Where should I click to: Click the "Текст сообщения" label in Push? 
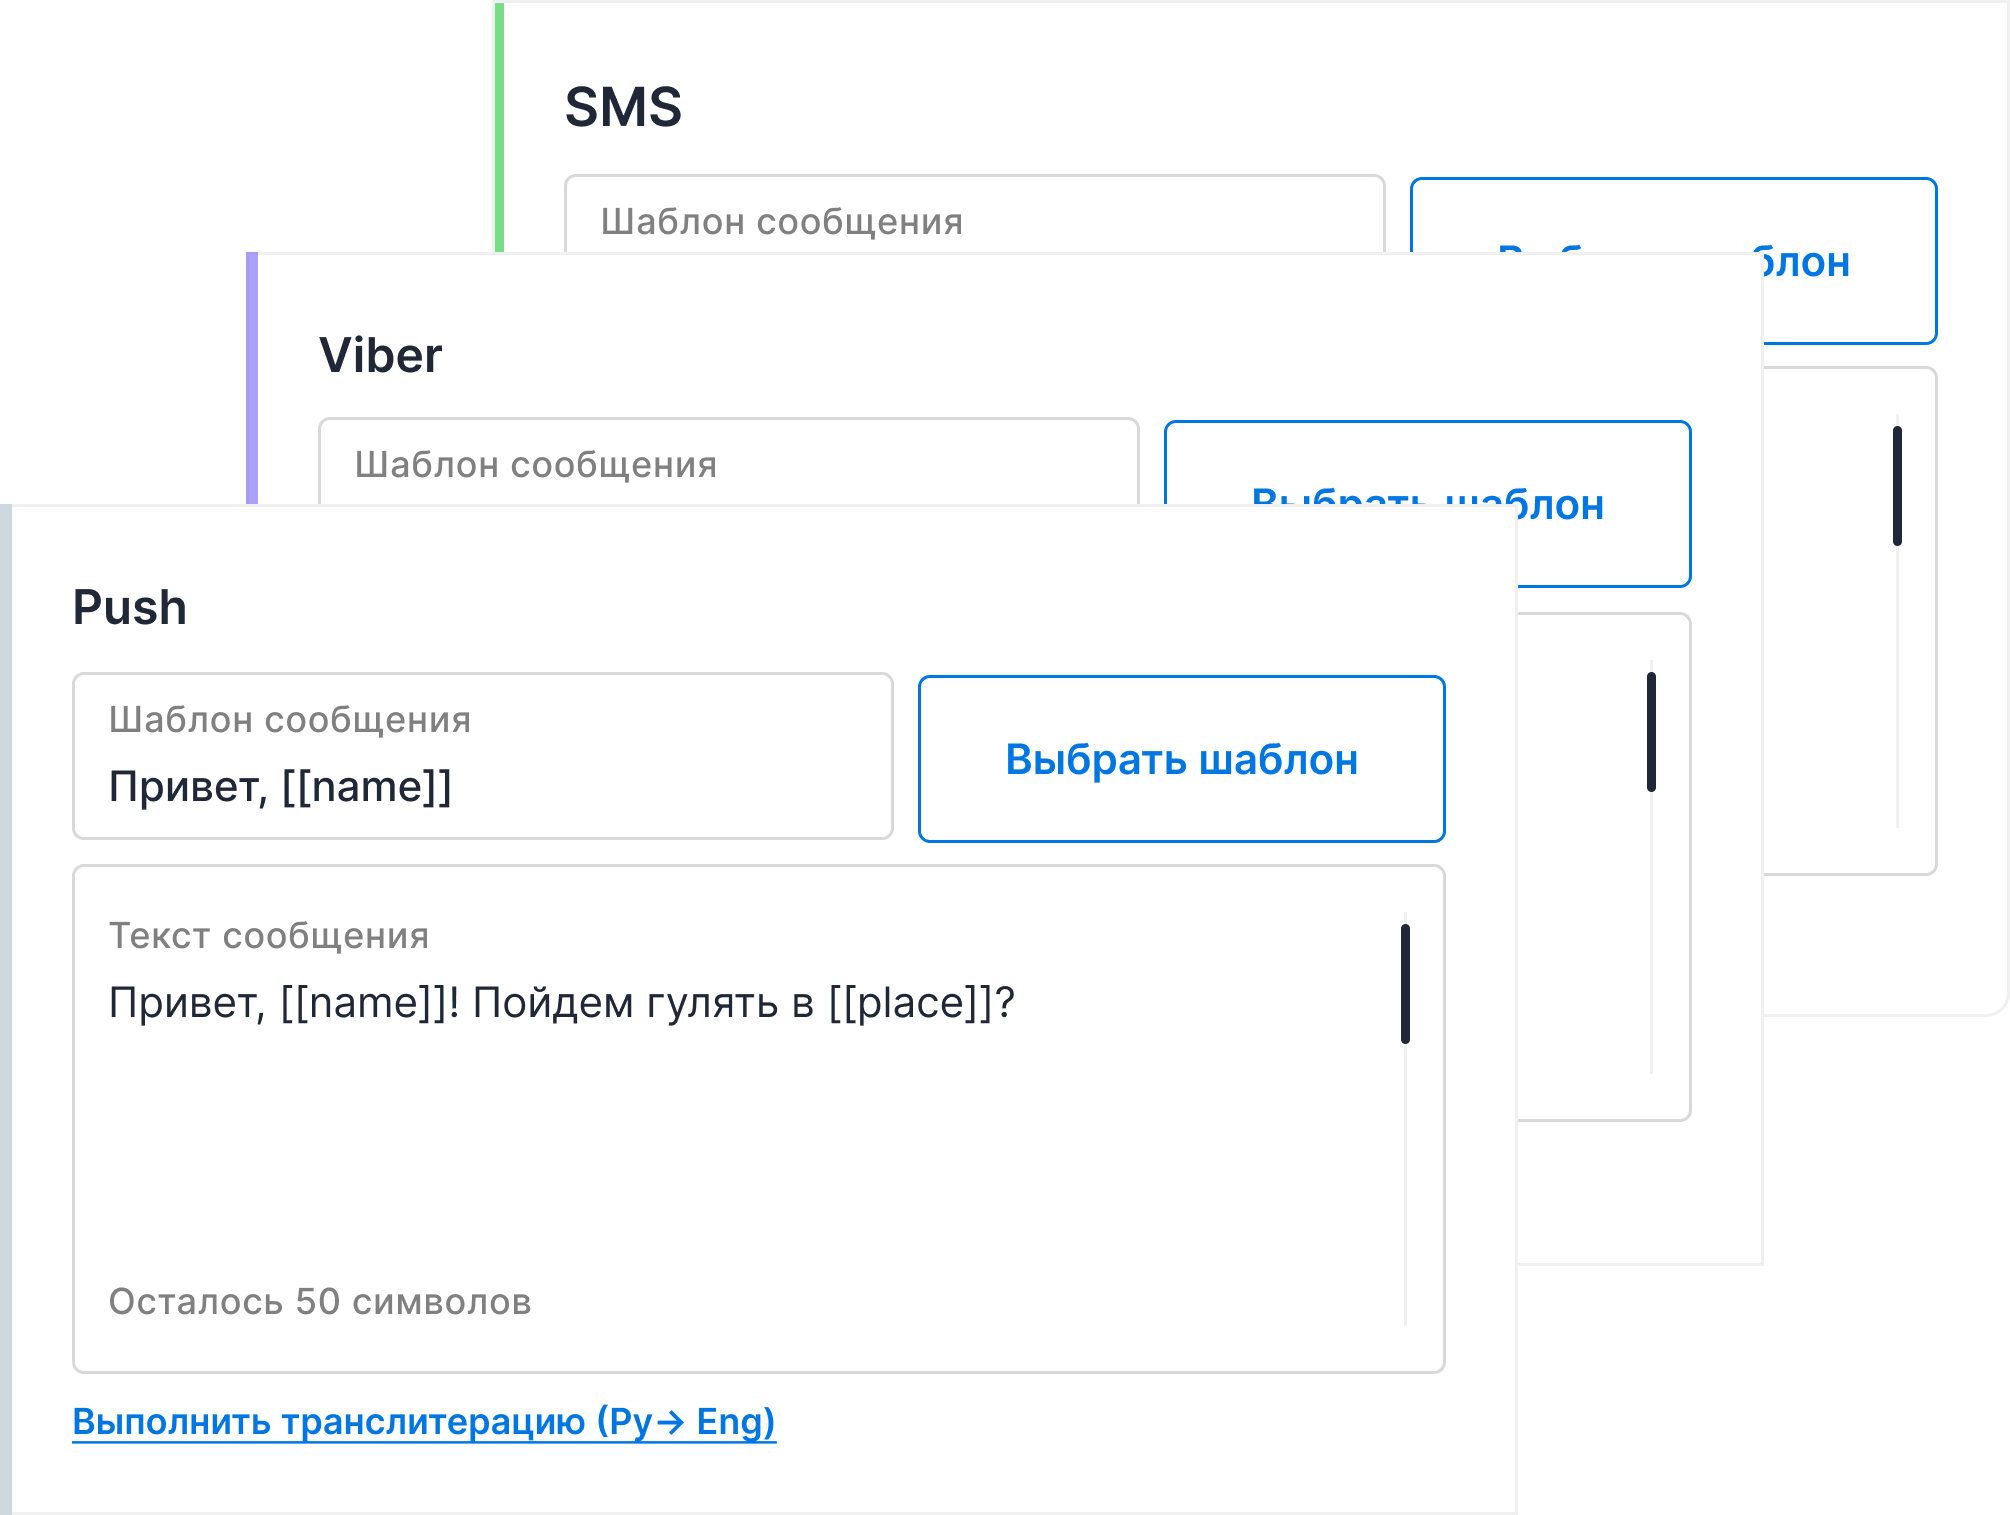click(x=269, y=936)
